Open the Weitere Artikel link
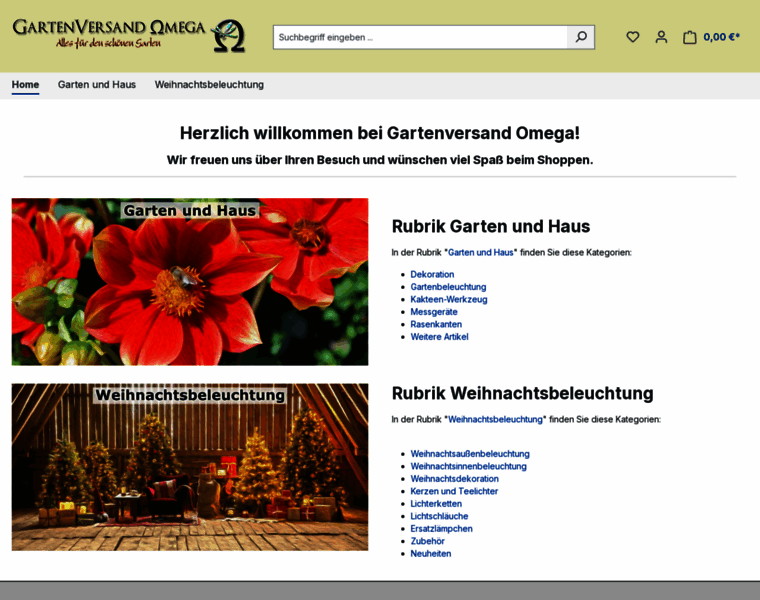 tap(439, 337)
